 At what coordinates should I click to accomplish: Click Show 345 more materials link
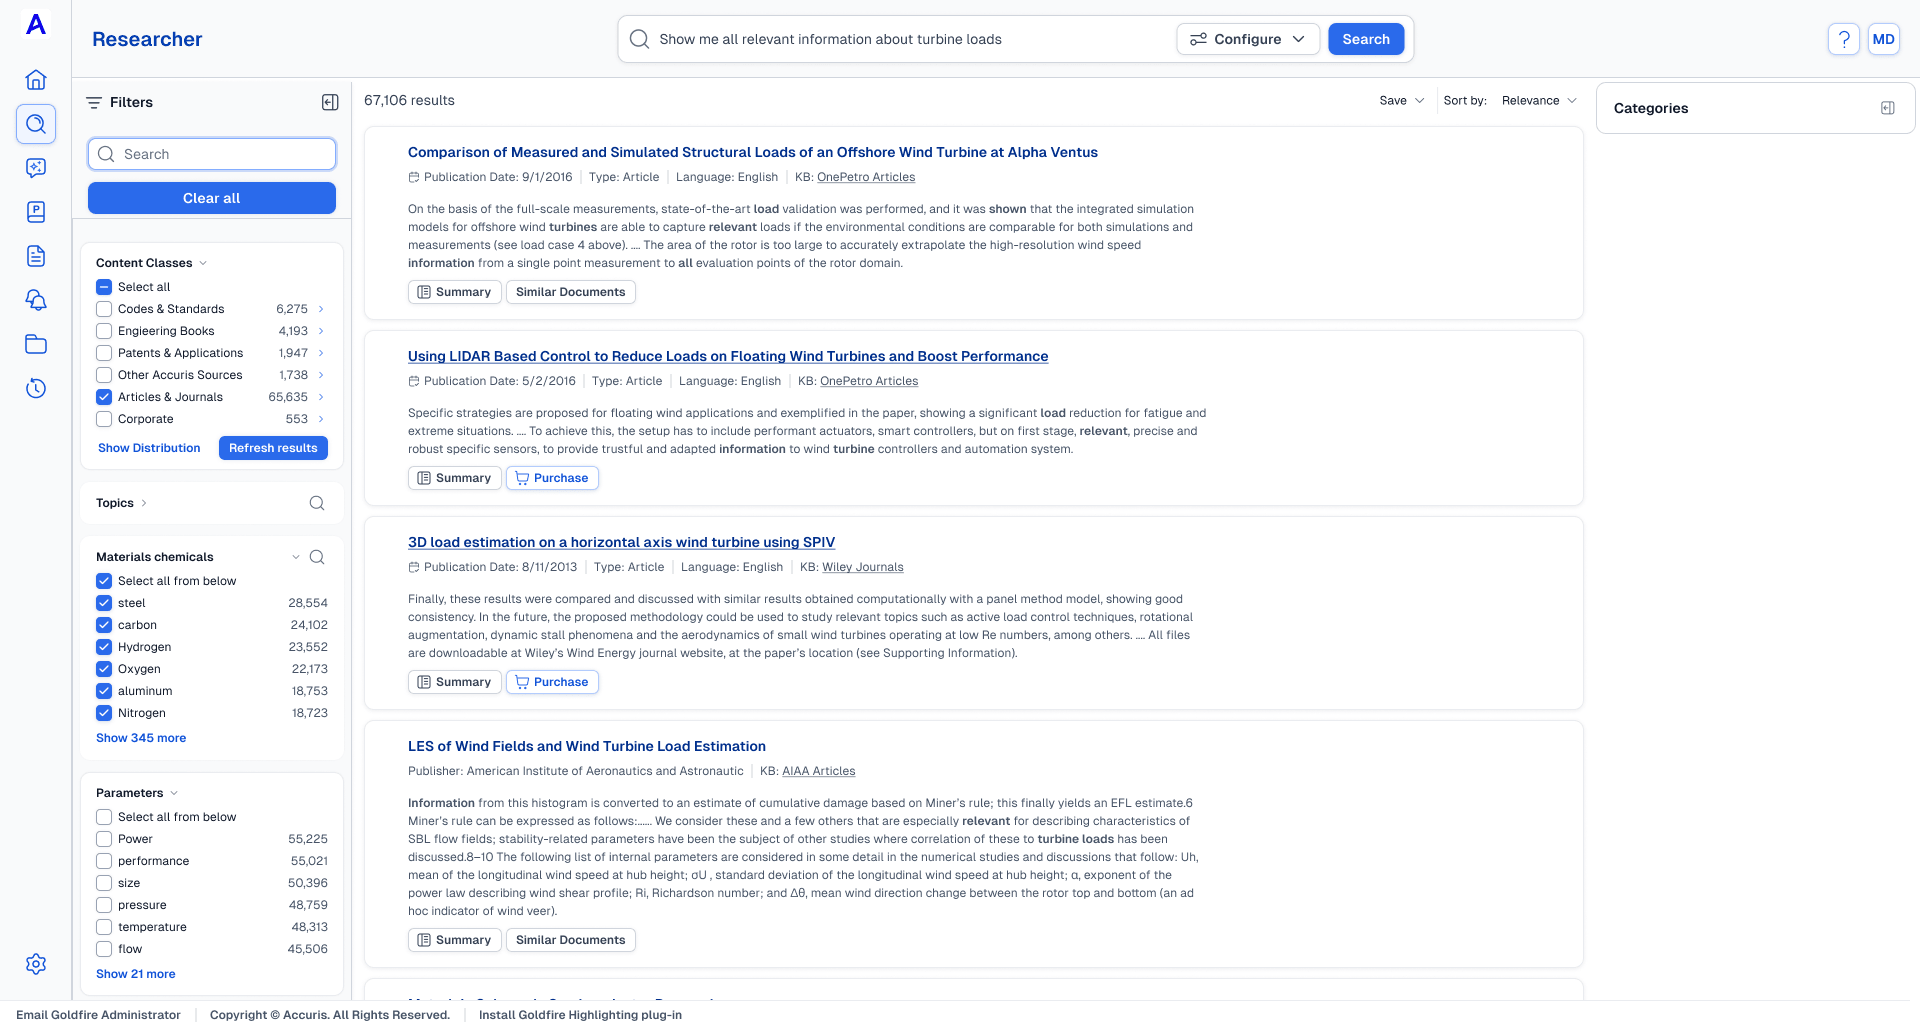click(x=141, y=738)
